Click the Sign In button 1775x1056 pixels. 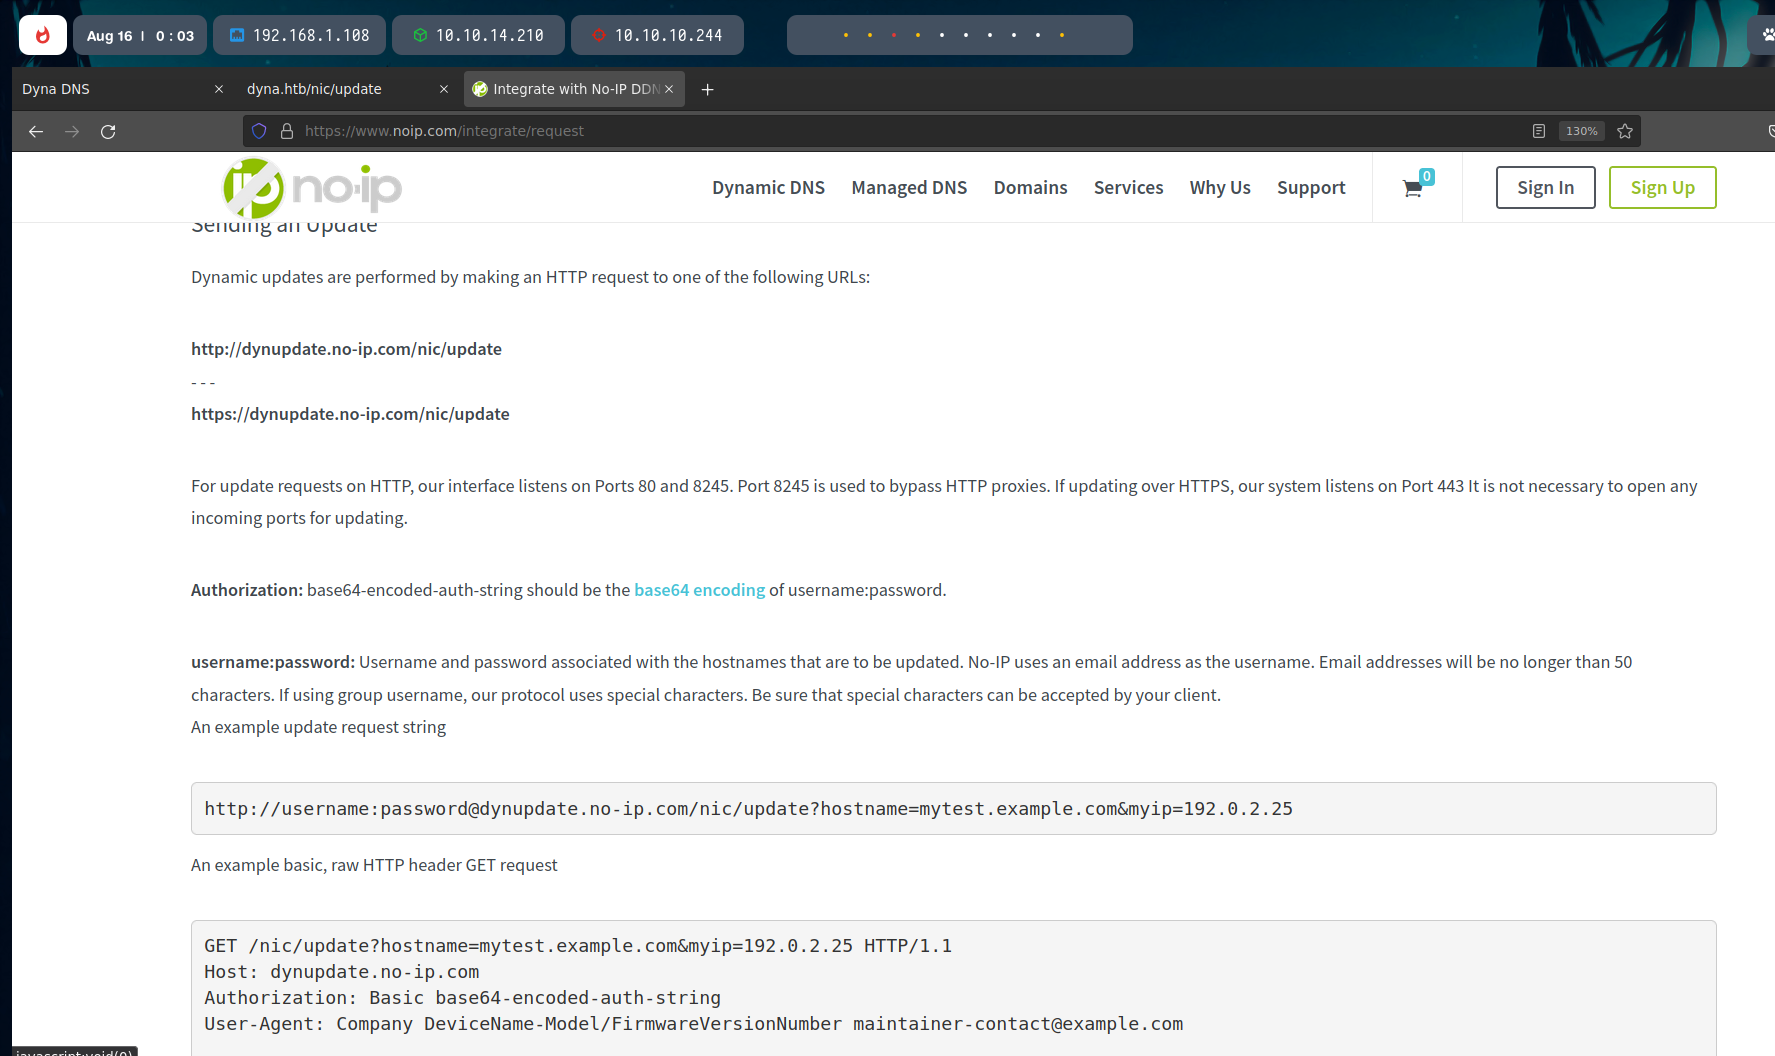coord(1545,188)
